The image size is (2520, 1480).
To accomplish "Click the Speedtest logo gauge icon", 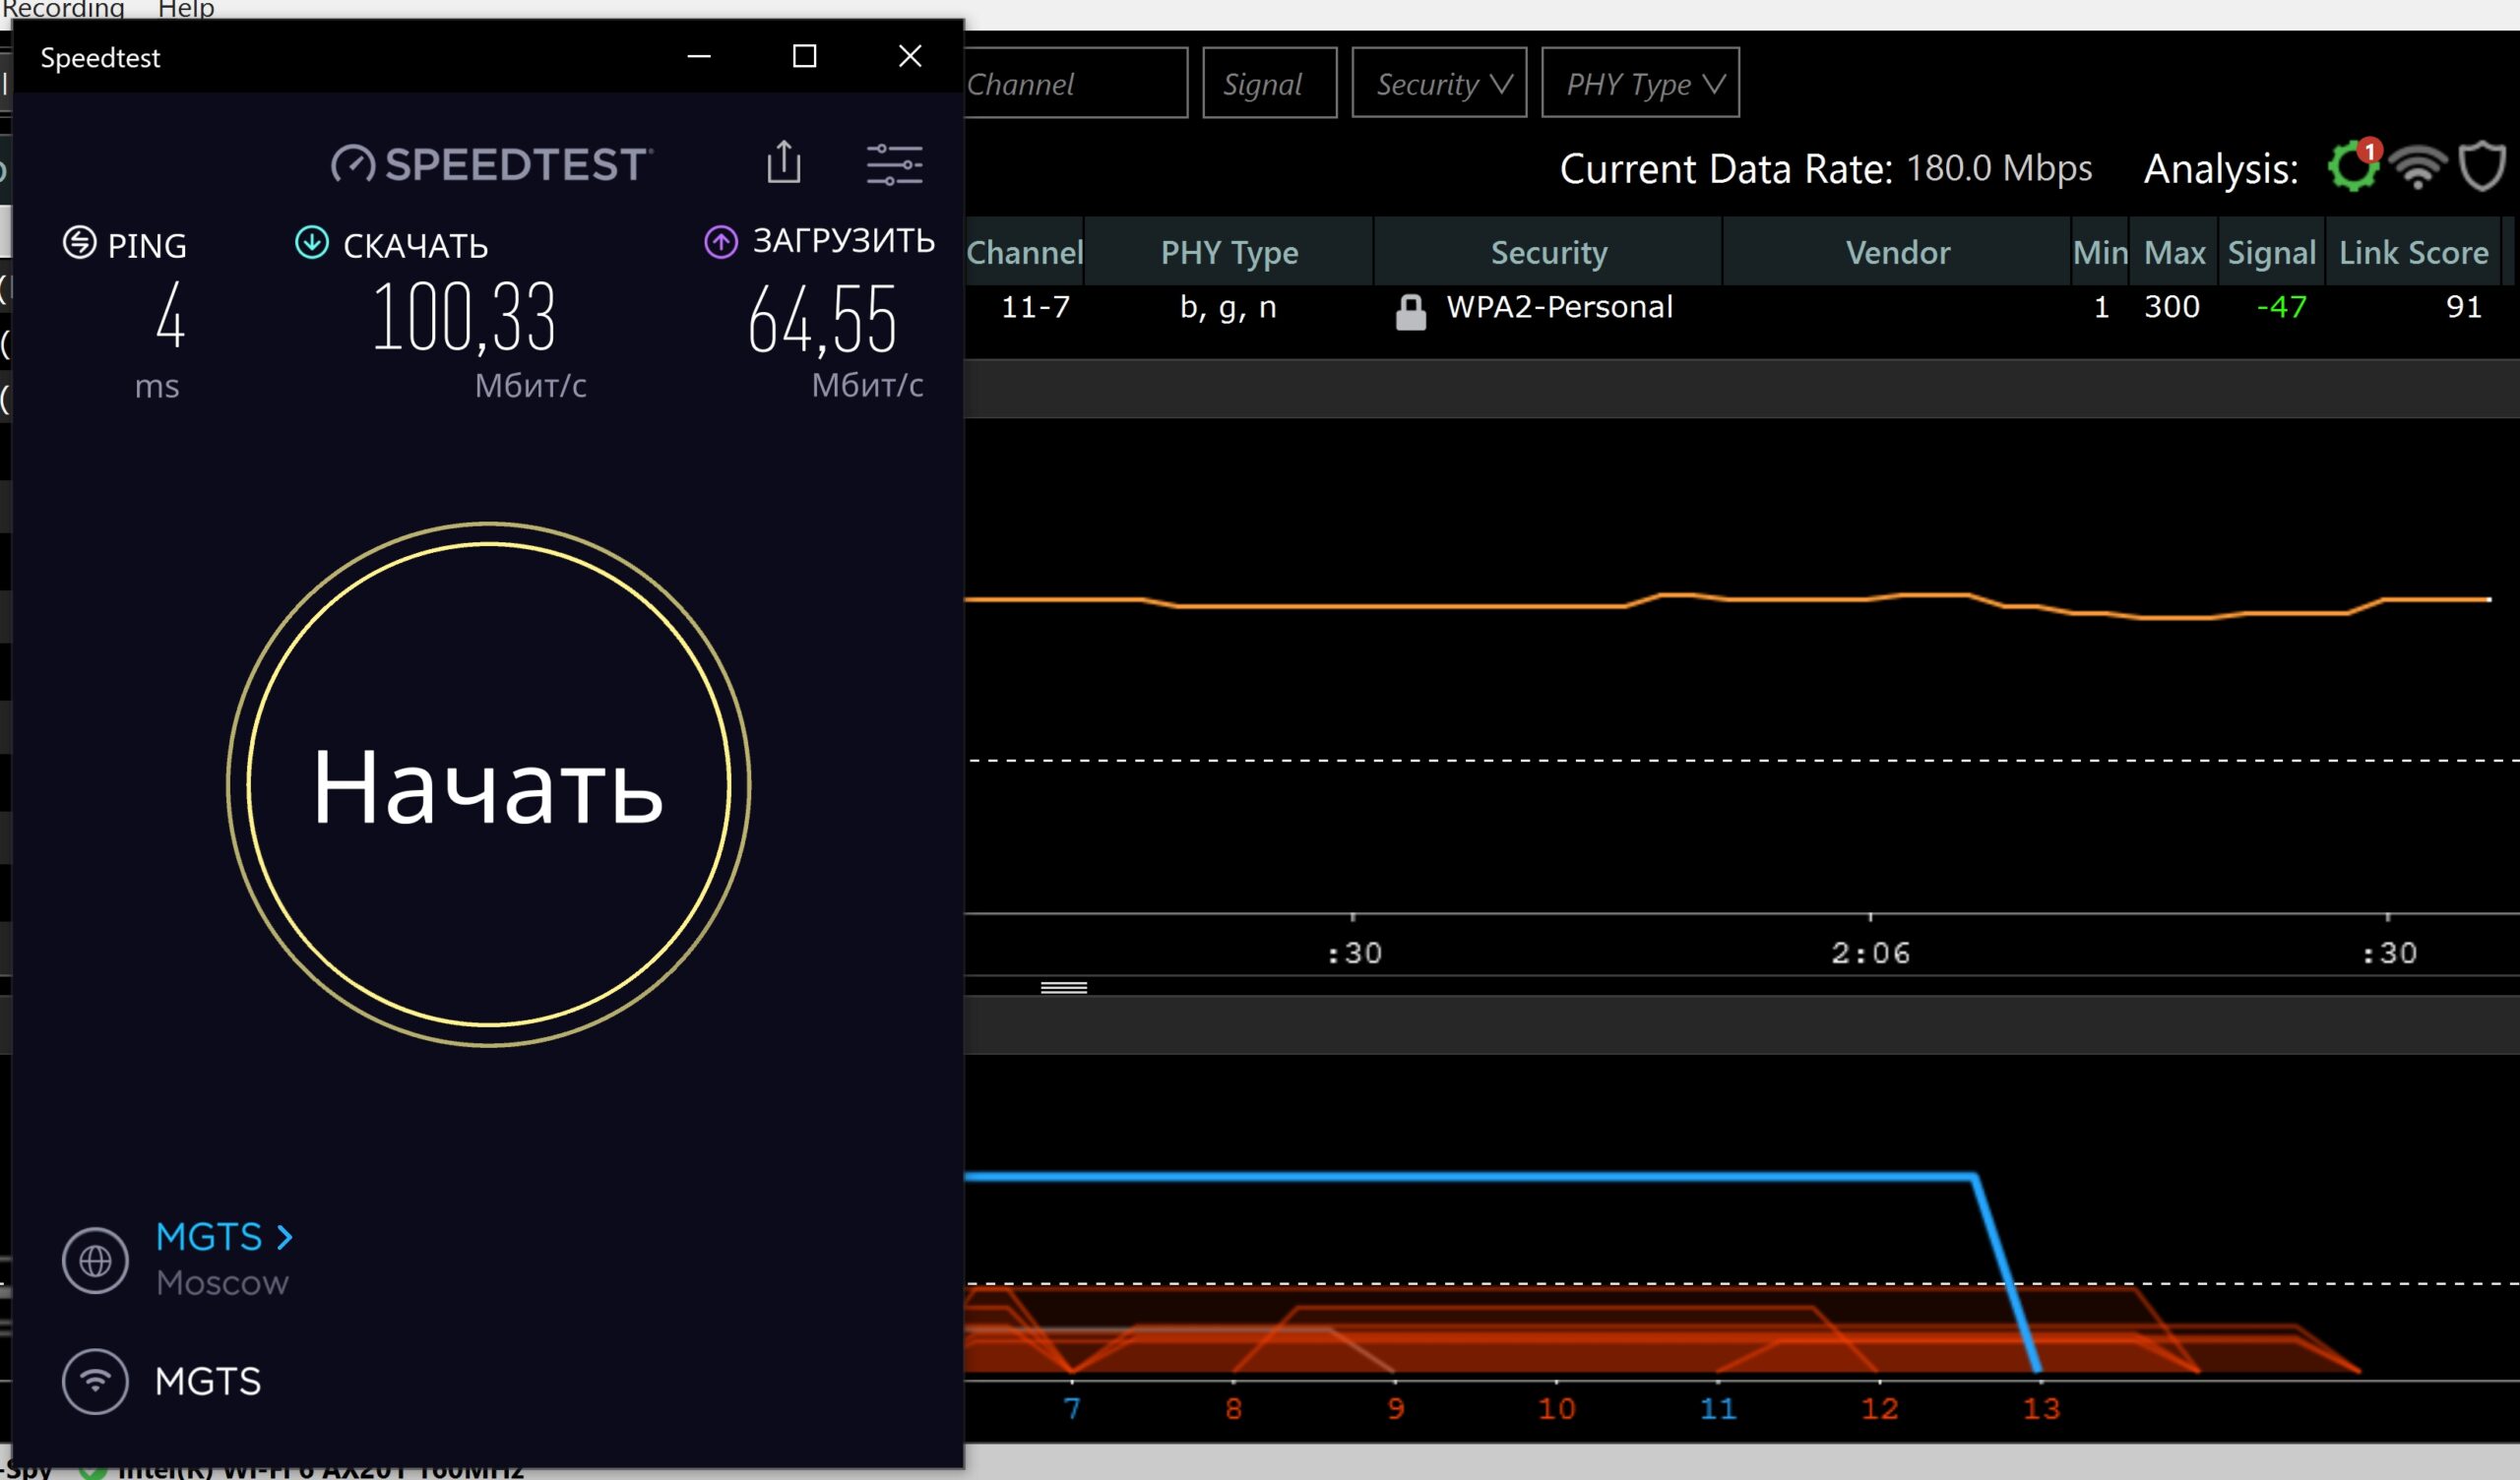I will [x=353, y=164].
